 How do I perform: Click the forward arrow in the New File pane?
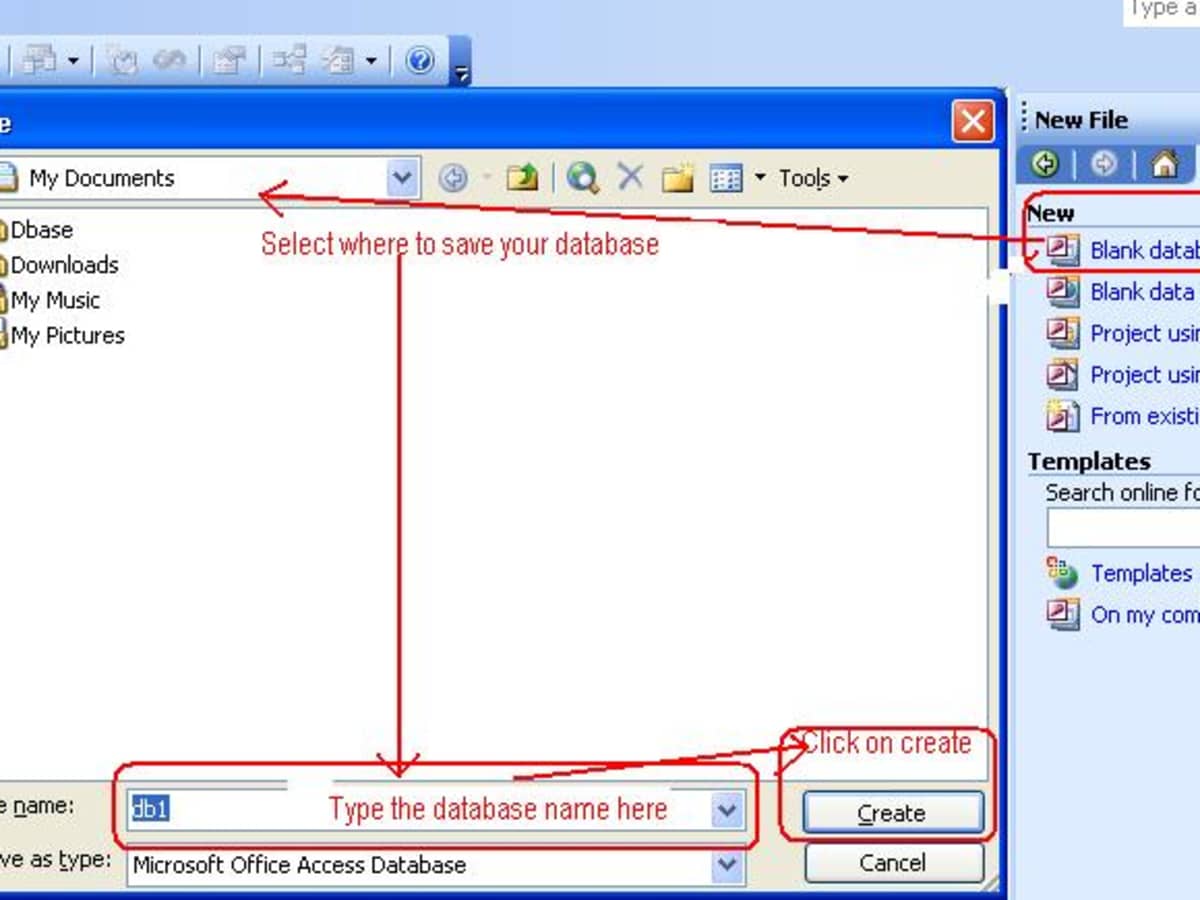coord(1104,165)
